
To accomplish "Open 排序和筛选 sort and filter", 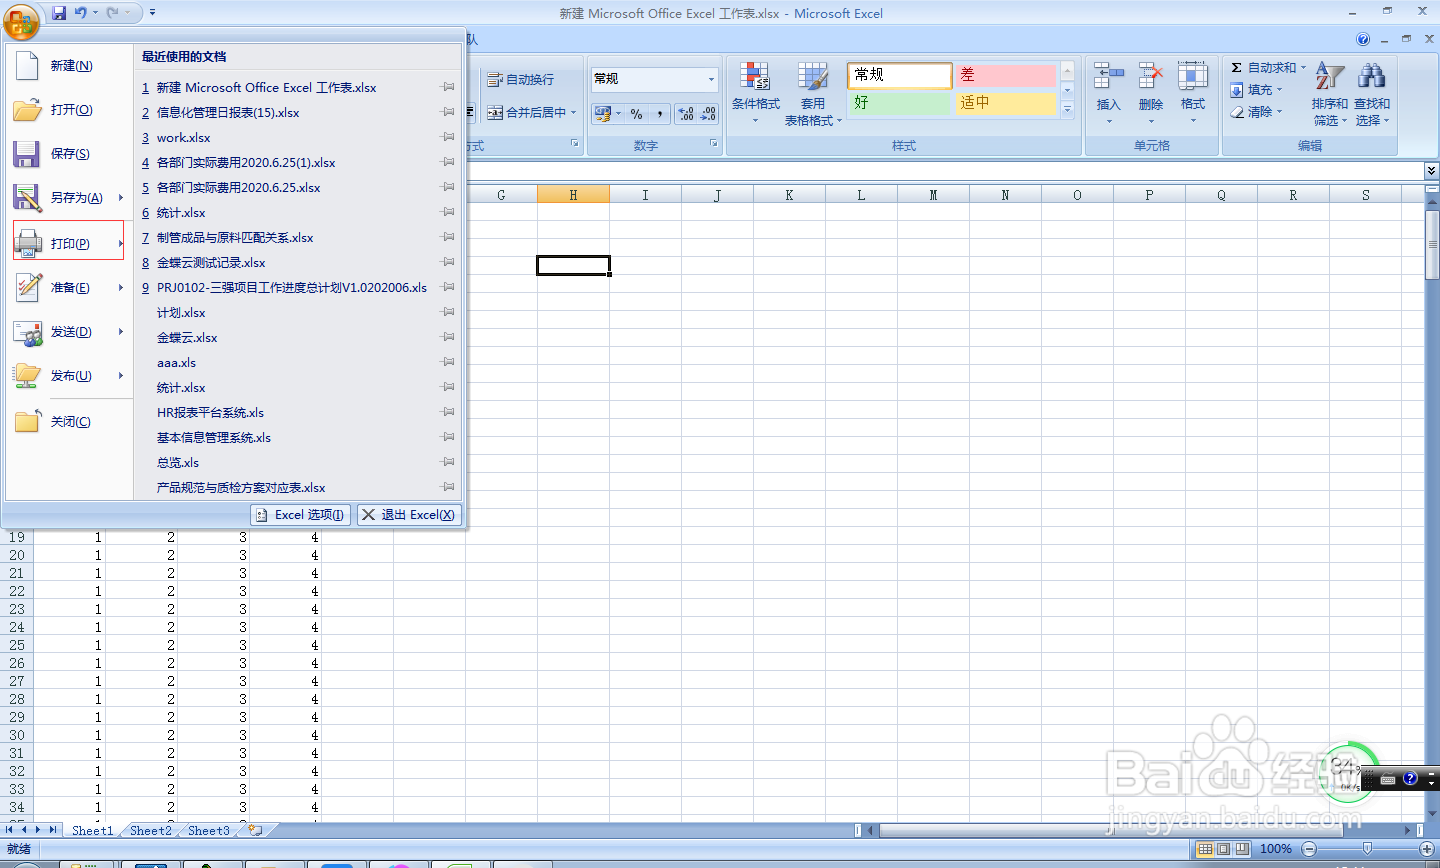I will 1329,93.
